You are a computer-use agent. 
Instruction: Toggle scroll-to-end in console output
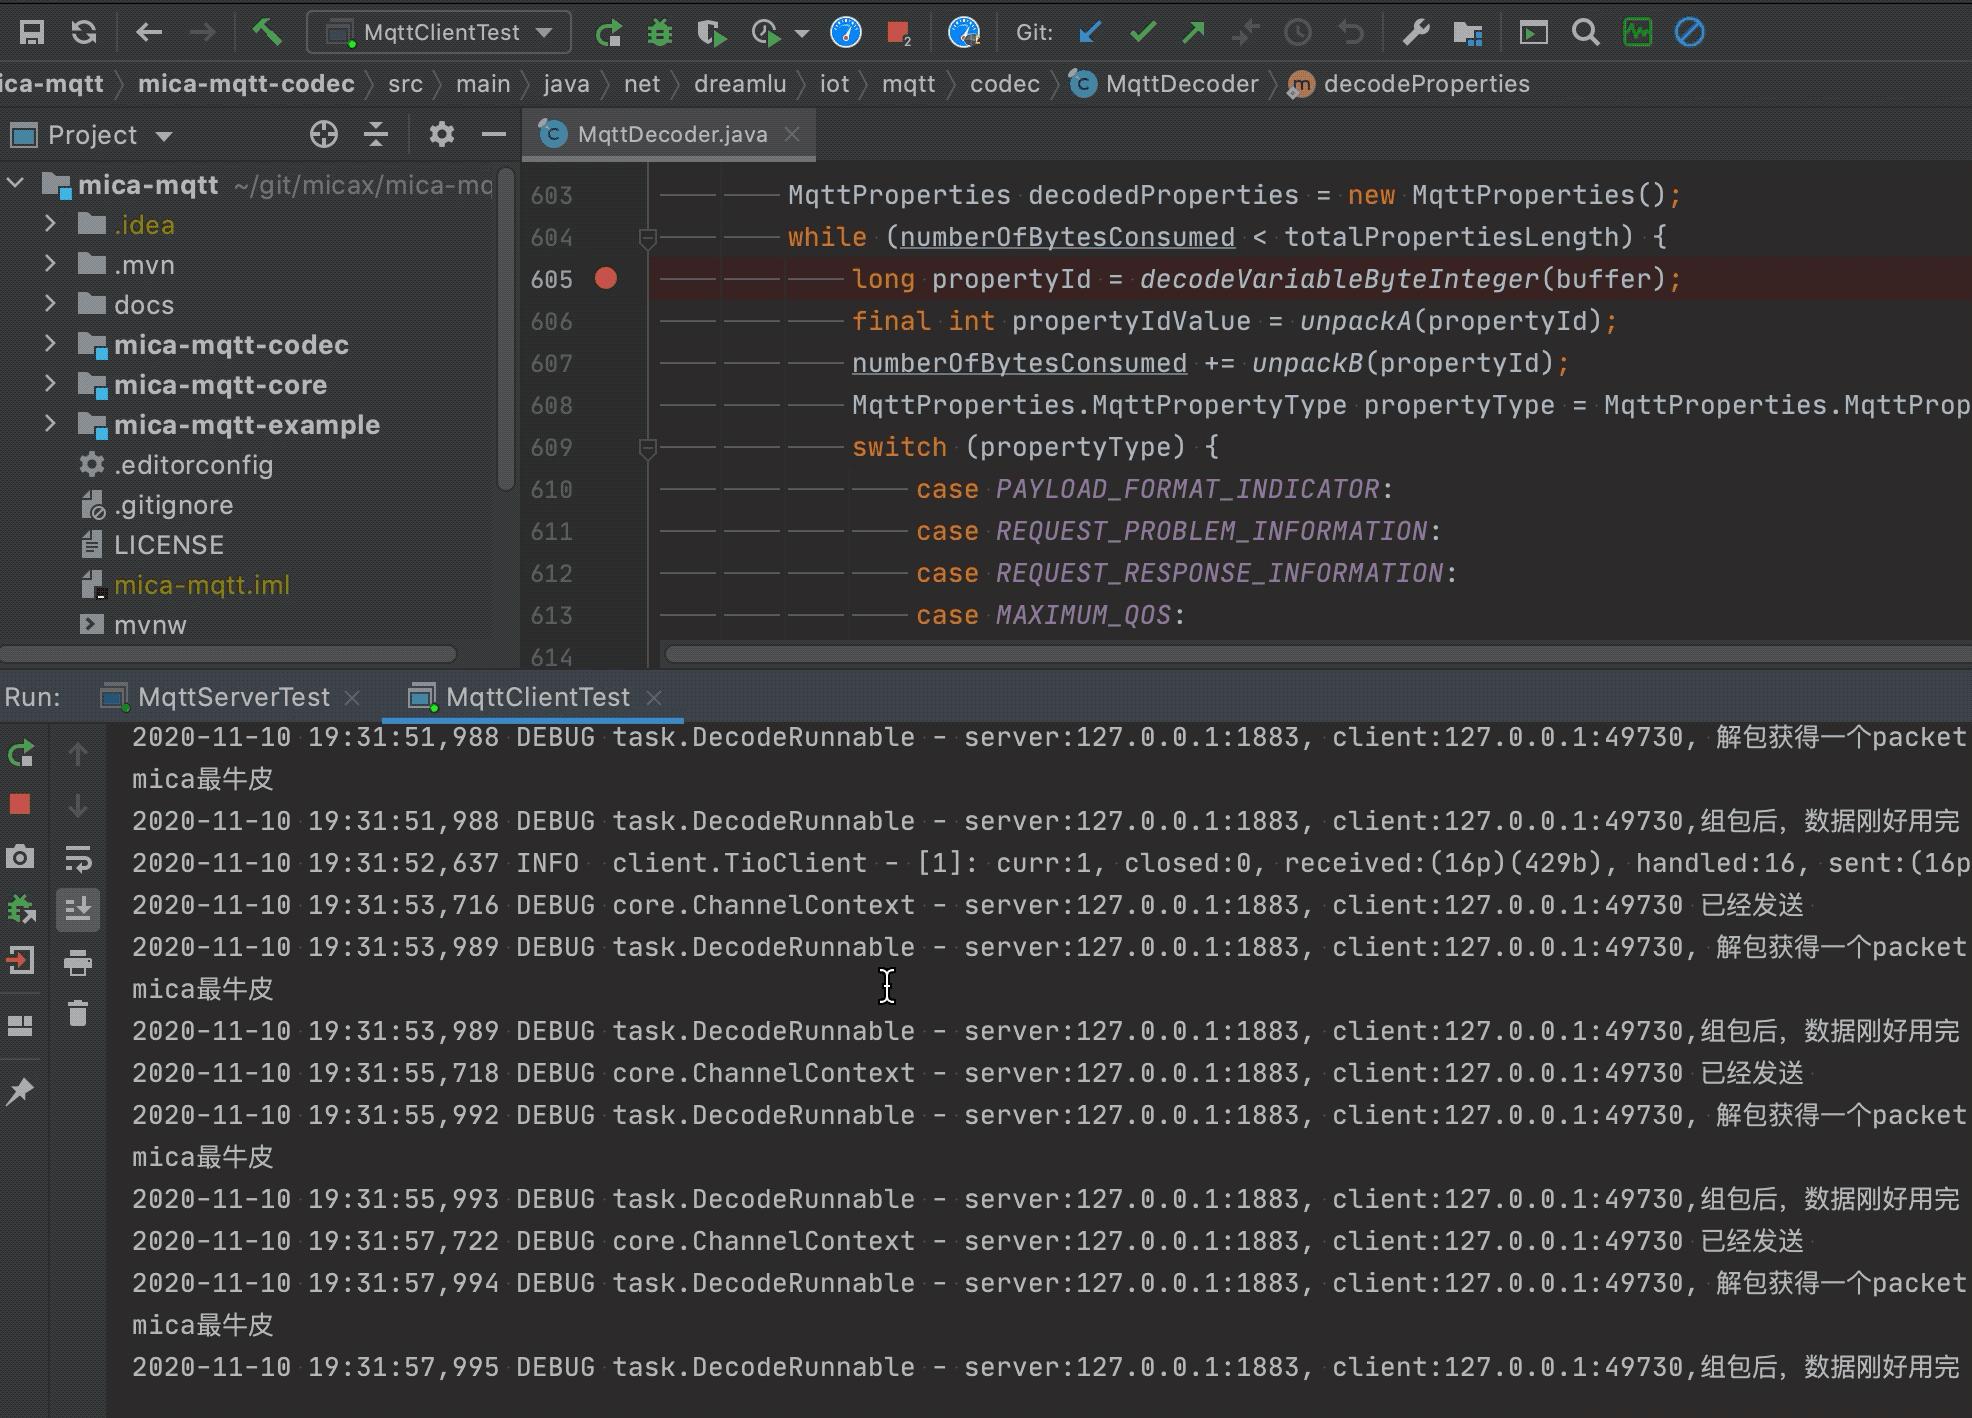pyautogui.click(x=79, y=909)
